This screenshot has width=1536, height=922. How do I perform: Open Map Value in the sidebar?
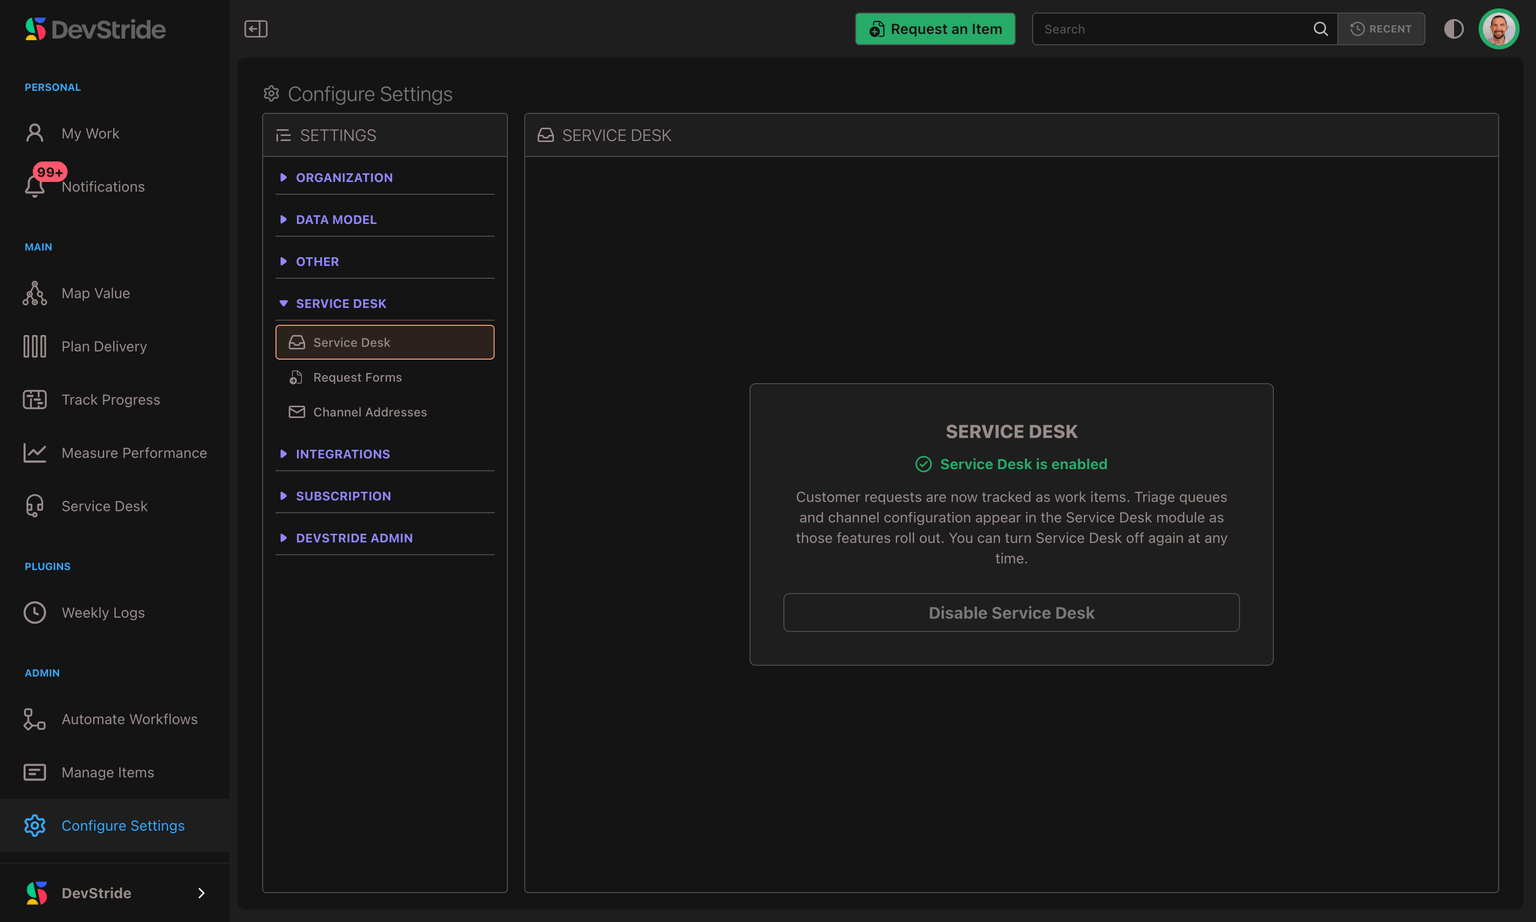point(96,293)
